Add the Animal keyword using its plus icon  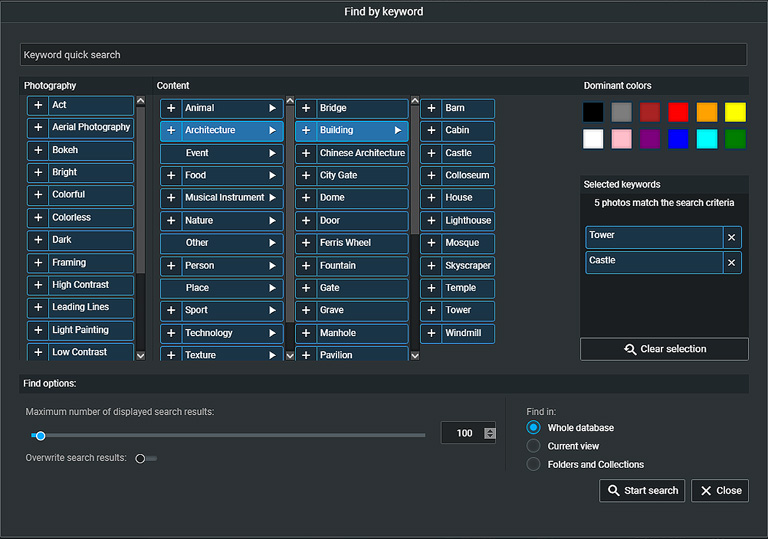click(171, 108)
